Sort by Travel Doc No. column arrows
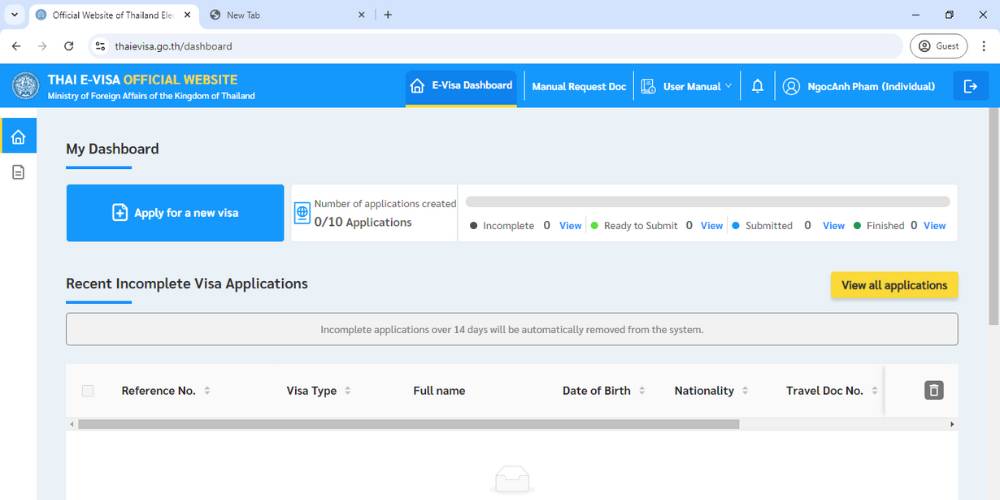Screen dimensions: 1000x500 (x=874, y=390)
